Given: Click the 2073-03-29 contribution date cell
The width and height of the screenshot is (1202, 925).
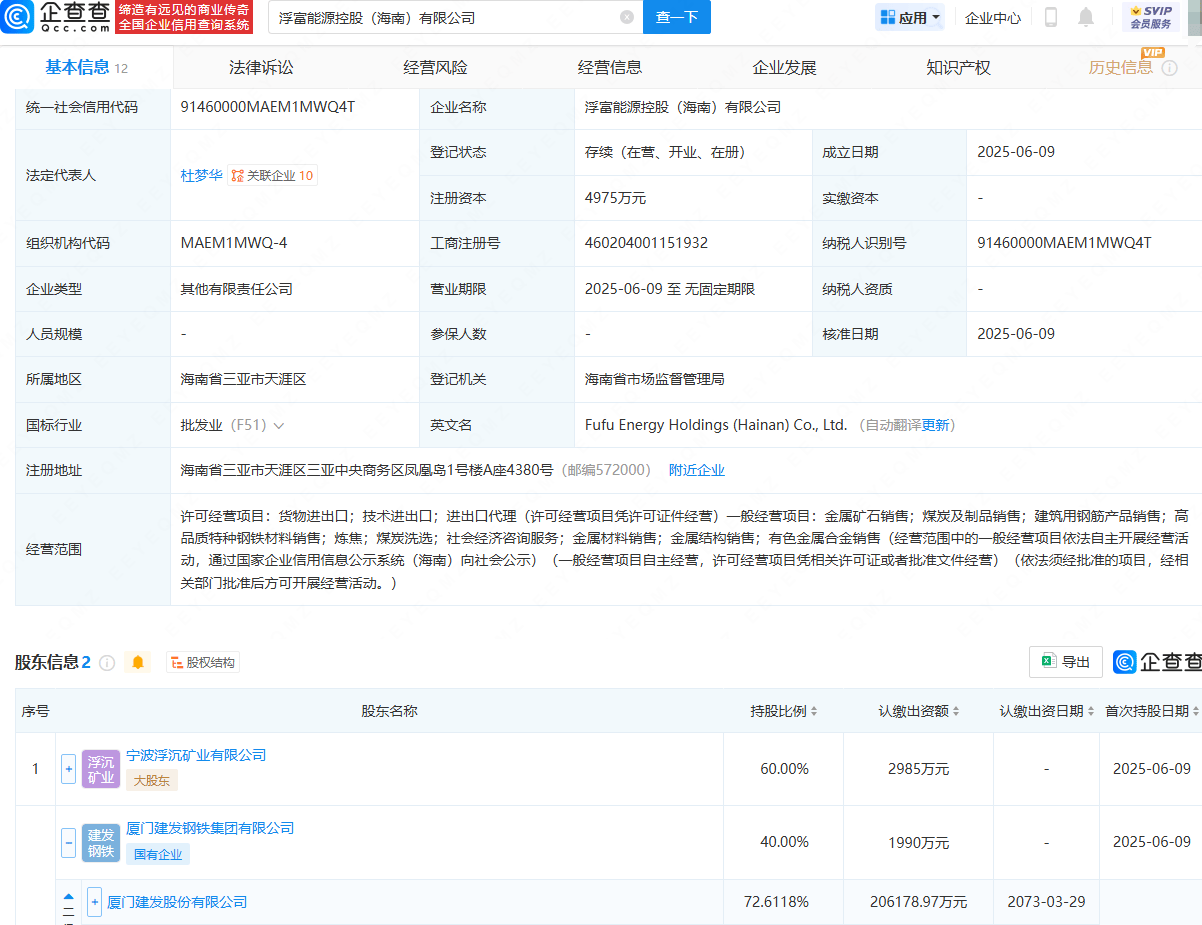Looking at the screenshot, I should point(1047,902).
